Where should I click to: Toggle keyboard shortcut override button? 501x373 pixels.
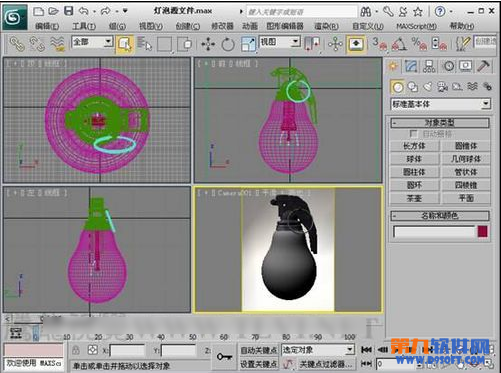tap(356, 44)
